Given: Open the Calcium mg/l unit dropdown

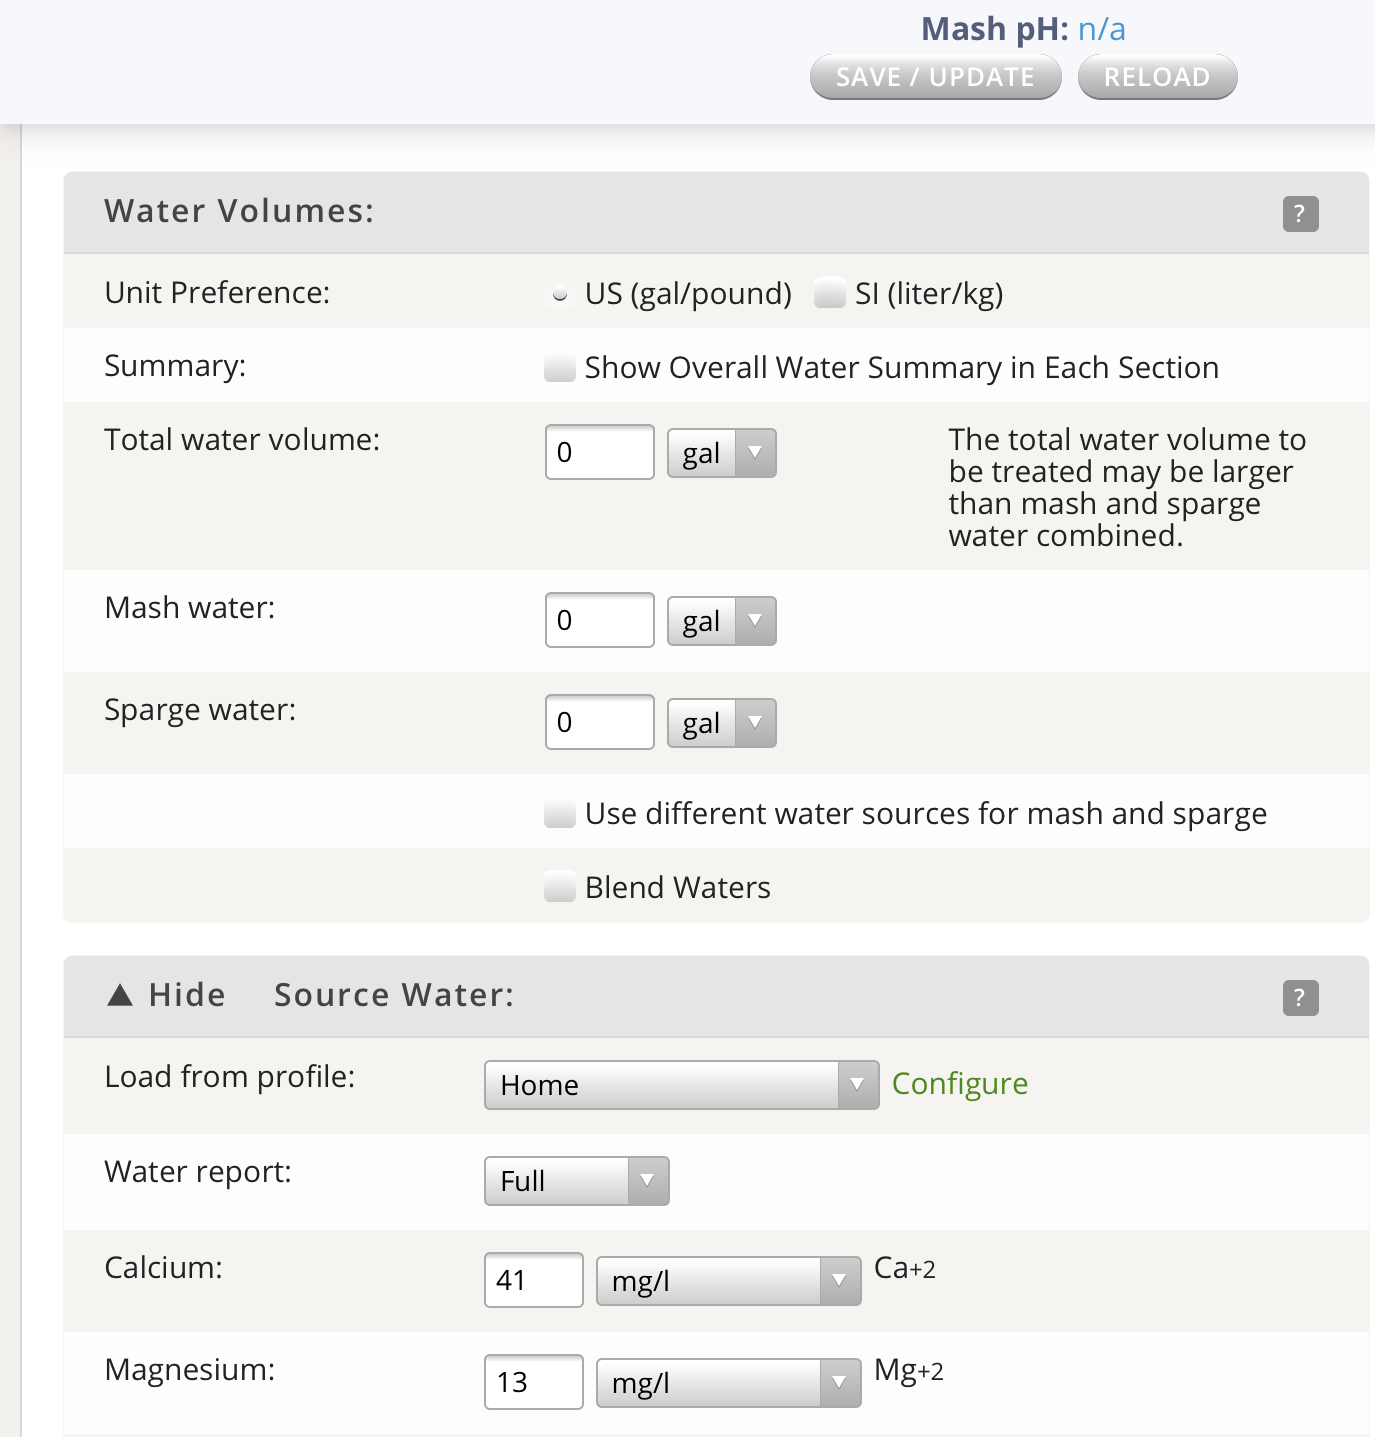Looking at the screenshot, I should pyautogui.click(x=729, y=1281).
